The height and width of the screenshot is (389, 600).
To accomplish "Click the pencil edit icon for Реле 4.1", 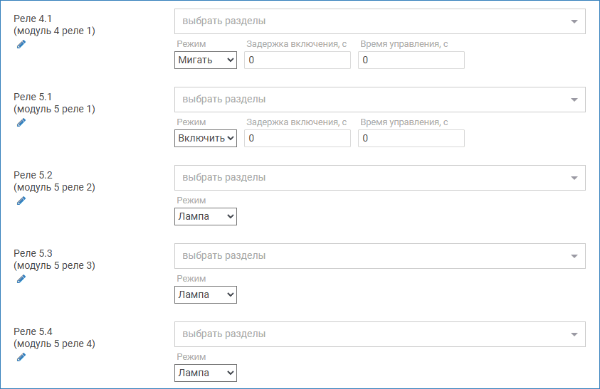I will 21,44.
